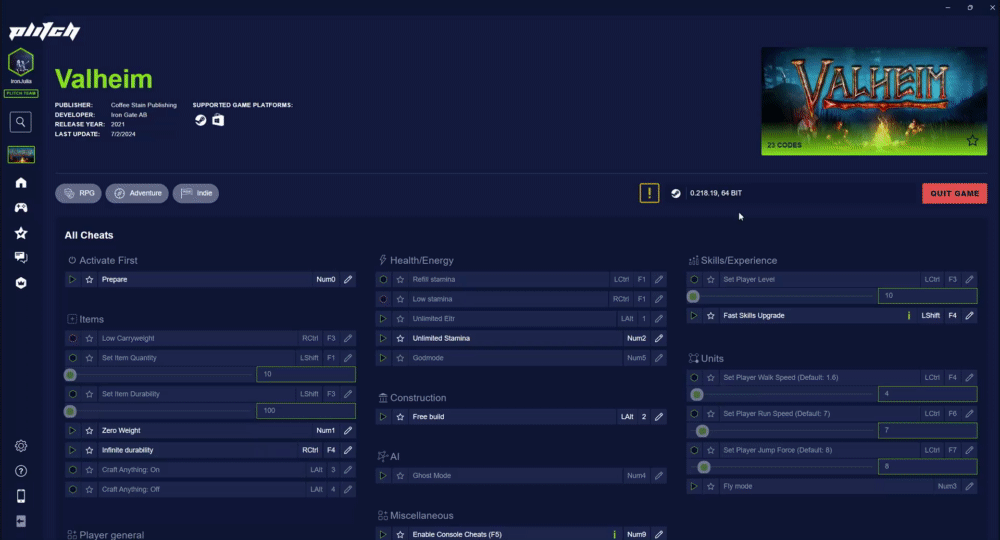Collapse the Activate First category header
The height and width of the screenshot is (540, 1000).
102,260
